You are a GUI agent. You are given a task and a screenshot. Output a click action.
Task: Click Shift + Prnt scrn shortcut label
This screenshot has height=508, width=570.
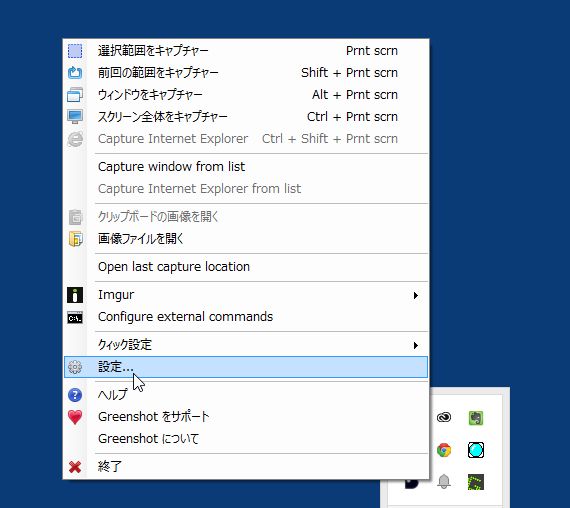click(x=349, y=73)
